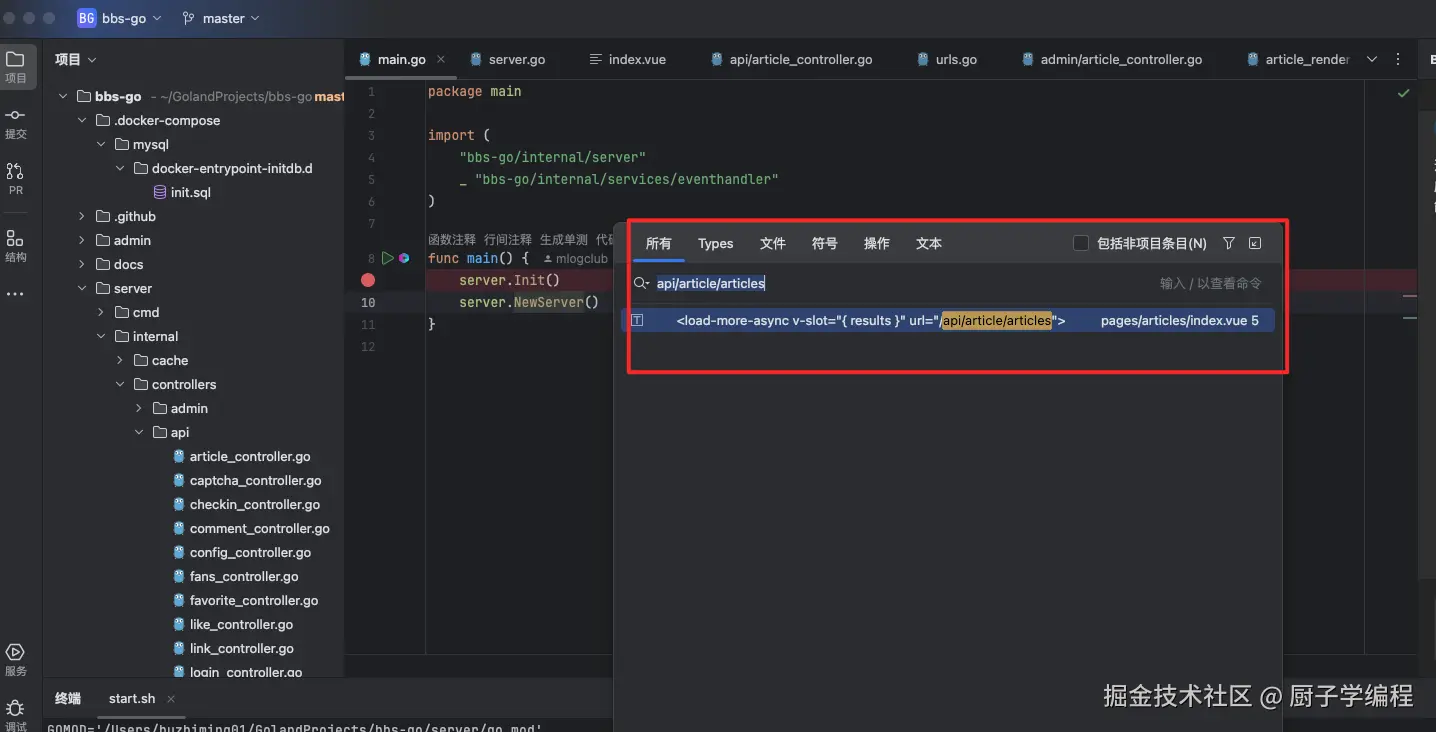Image resolution: width=1436 pixels, height=732 pixels.
Task: Select the Symbols (符号) search tab
Action: 825,243
